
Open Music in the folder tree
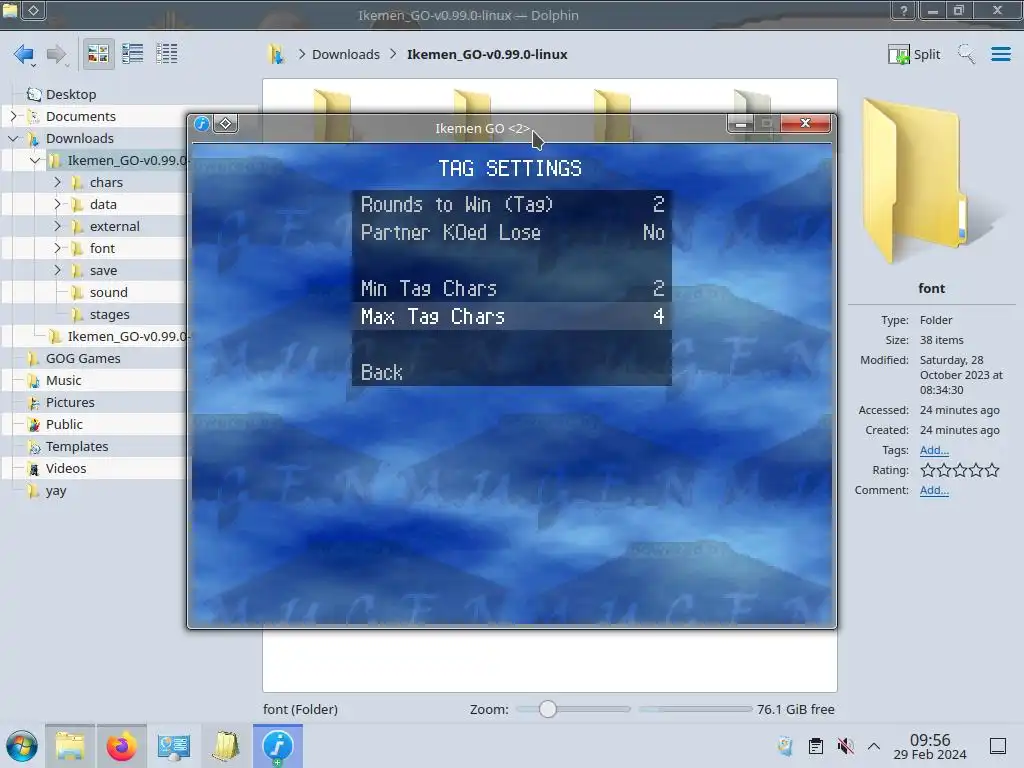point(63,380)
